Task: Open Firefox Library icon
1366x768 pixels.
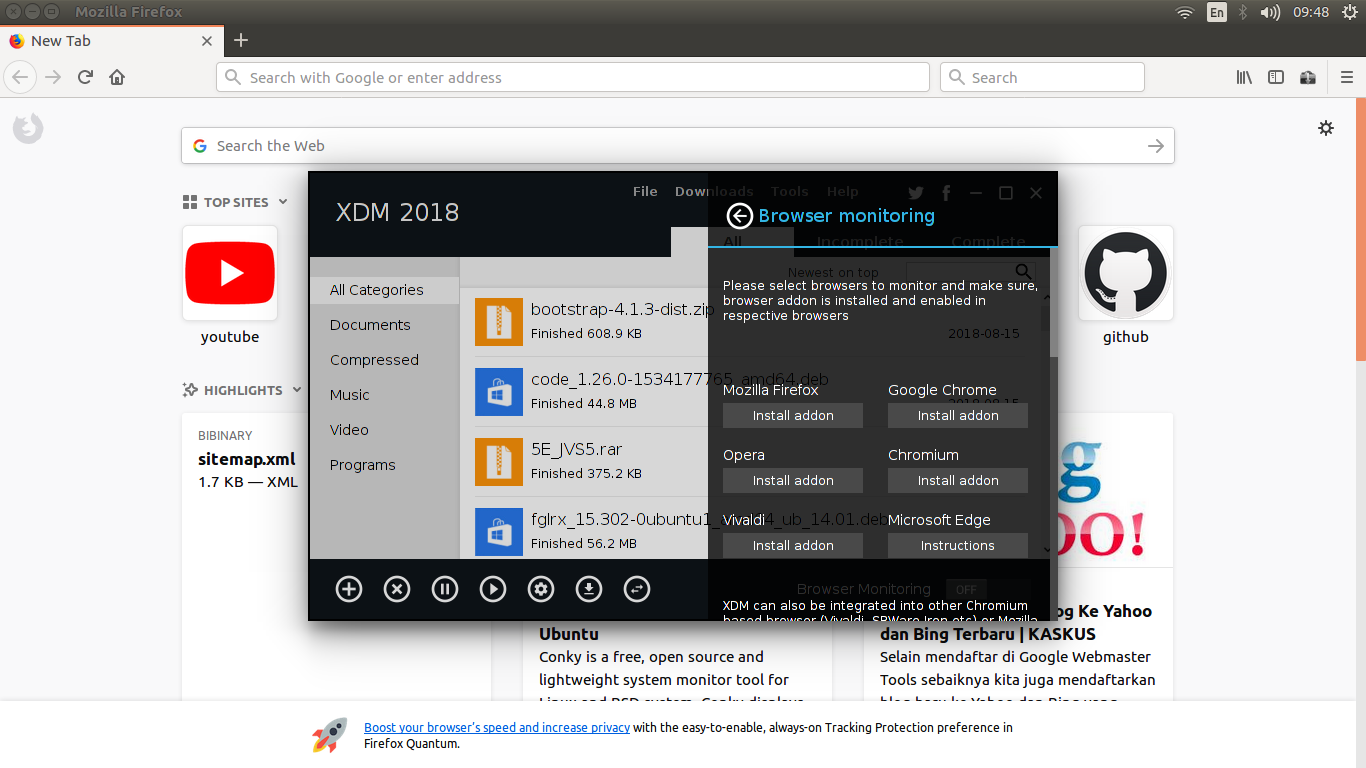Action: pyautogui.click(x=1244, y=77)
